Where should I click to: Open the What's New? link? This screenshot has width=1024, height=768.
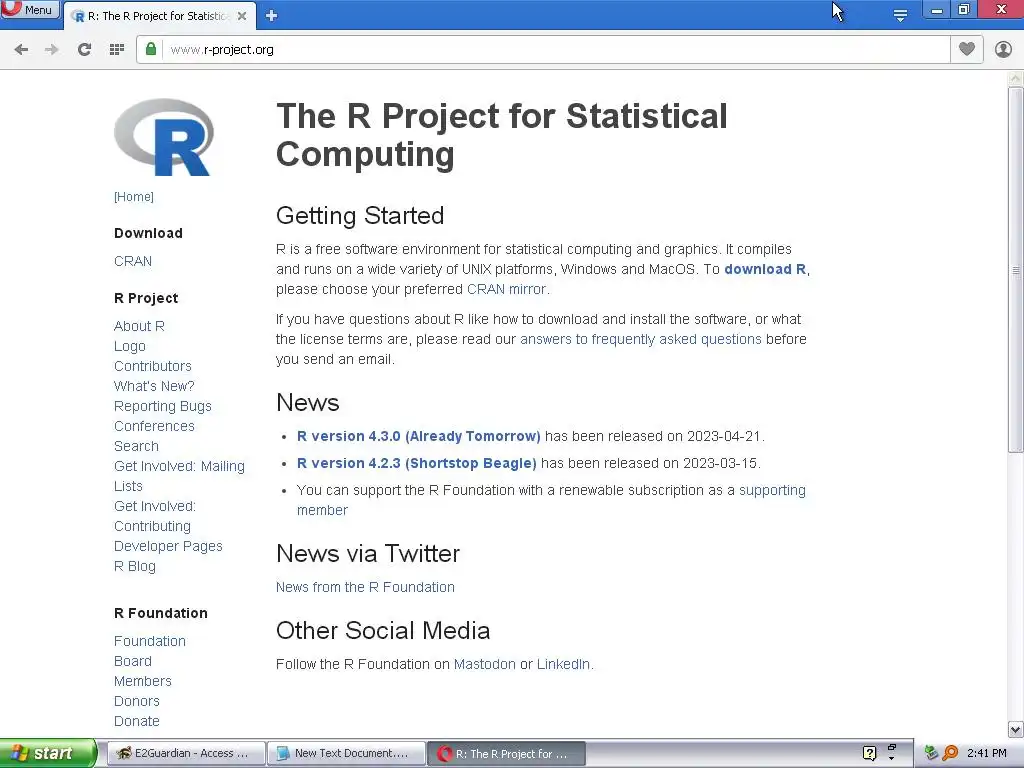tap(154, 386)
